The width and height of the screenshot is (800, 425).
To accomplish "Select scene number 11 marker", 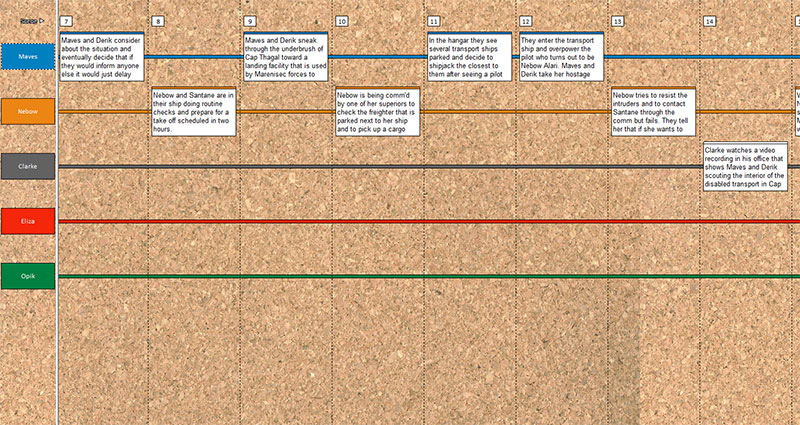I will click(x=434, y=21).
